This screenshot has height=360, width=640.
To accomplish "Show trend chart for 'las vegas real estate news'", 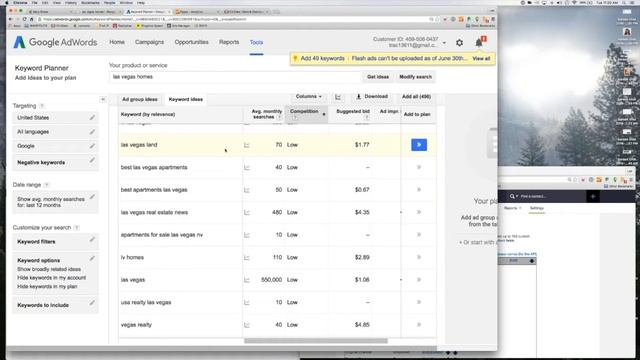I will tap(247, 213).
